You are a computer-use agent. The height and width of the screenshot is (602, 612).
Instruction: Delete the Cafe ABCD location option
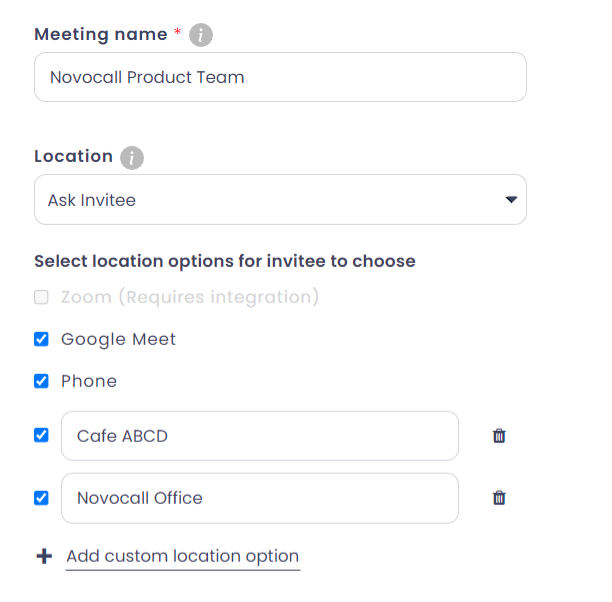tap(499, 436)
